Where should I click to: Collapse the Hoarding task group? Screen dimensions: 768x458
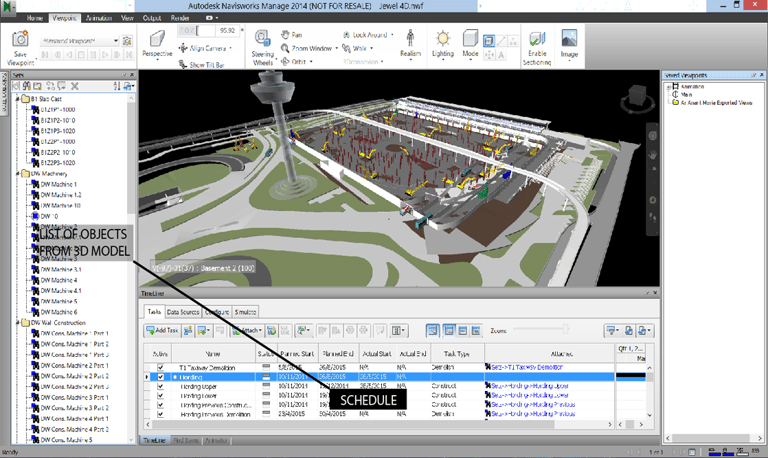click(175, 377)
